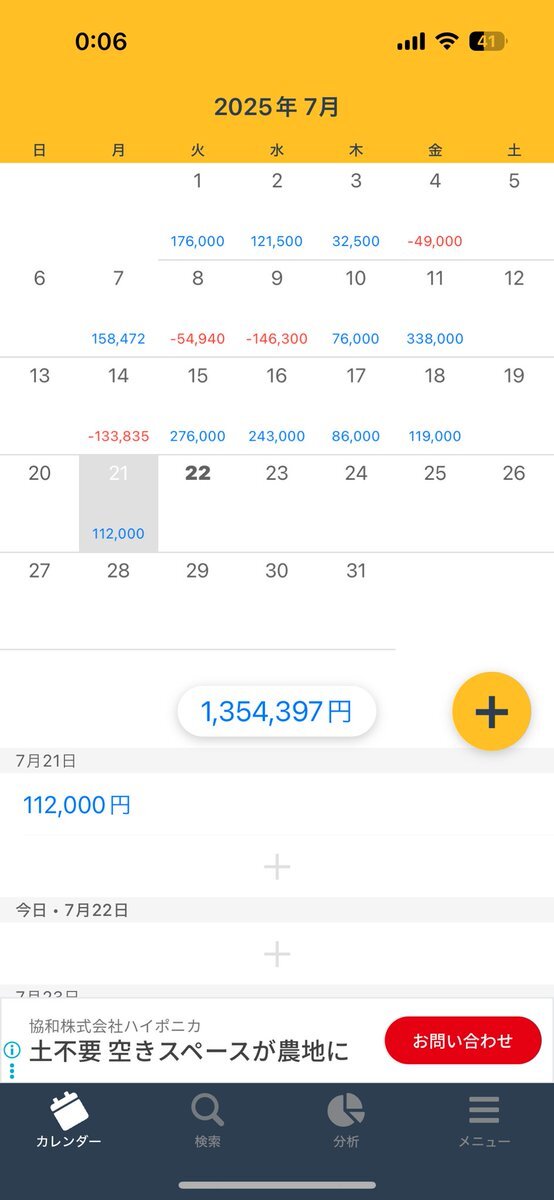Select July 9 showing -146,300
The image size is (554, 1200).
[x=277, y=308]
